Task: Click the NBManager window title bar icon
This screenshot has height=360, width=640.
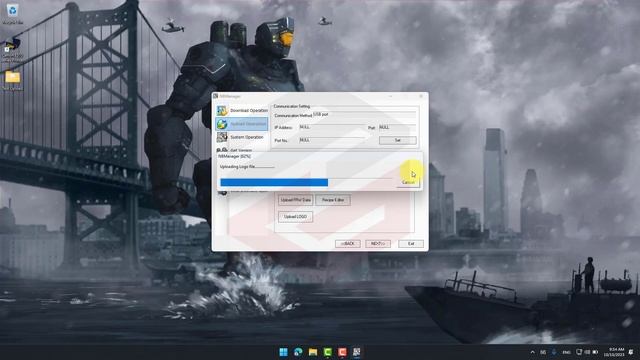Action: pyautogui.click(x=216, y=96)
